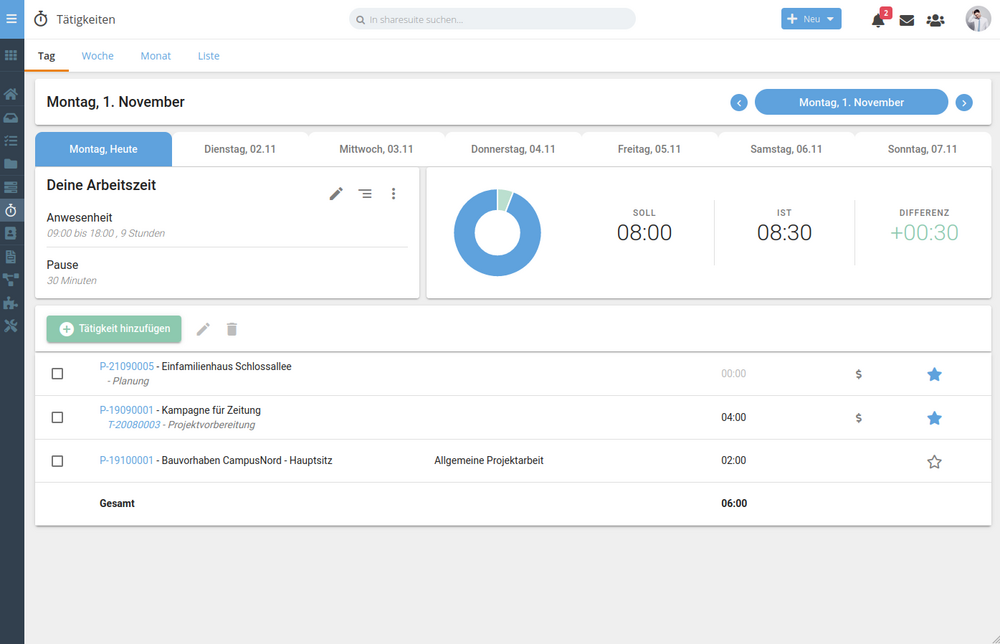Viewport: 1000px width, 644px height.
Task: Open the messages envelope icon
Action: tap(907, 20)
